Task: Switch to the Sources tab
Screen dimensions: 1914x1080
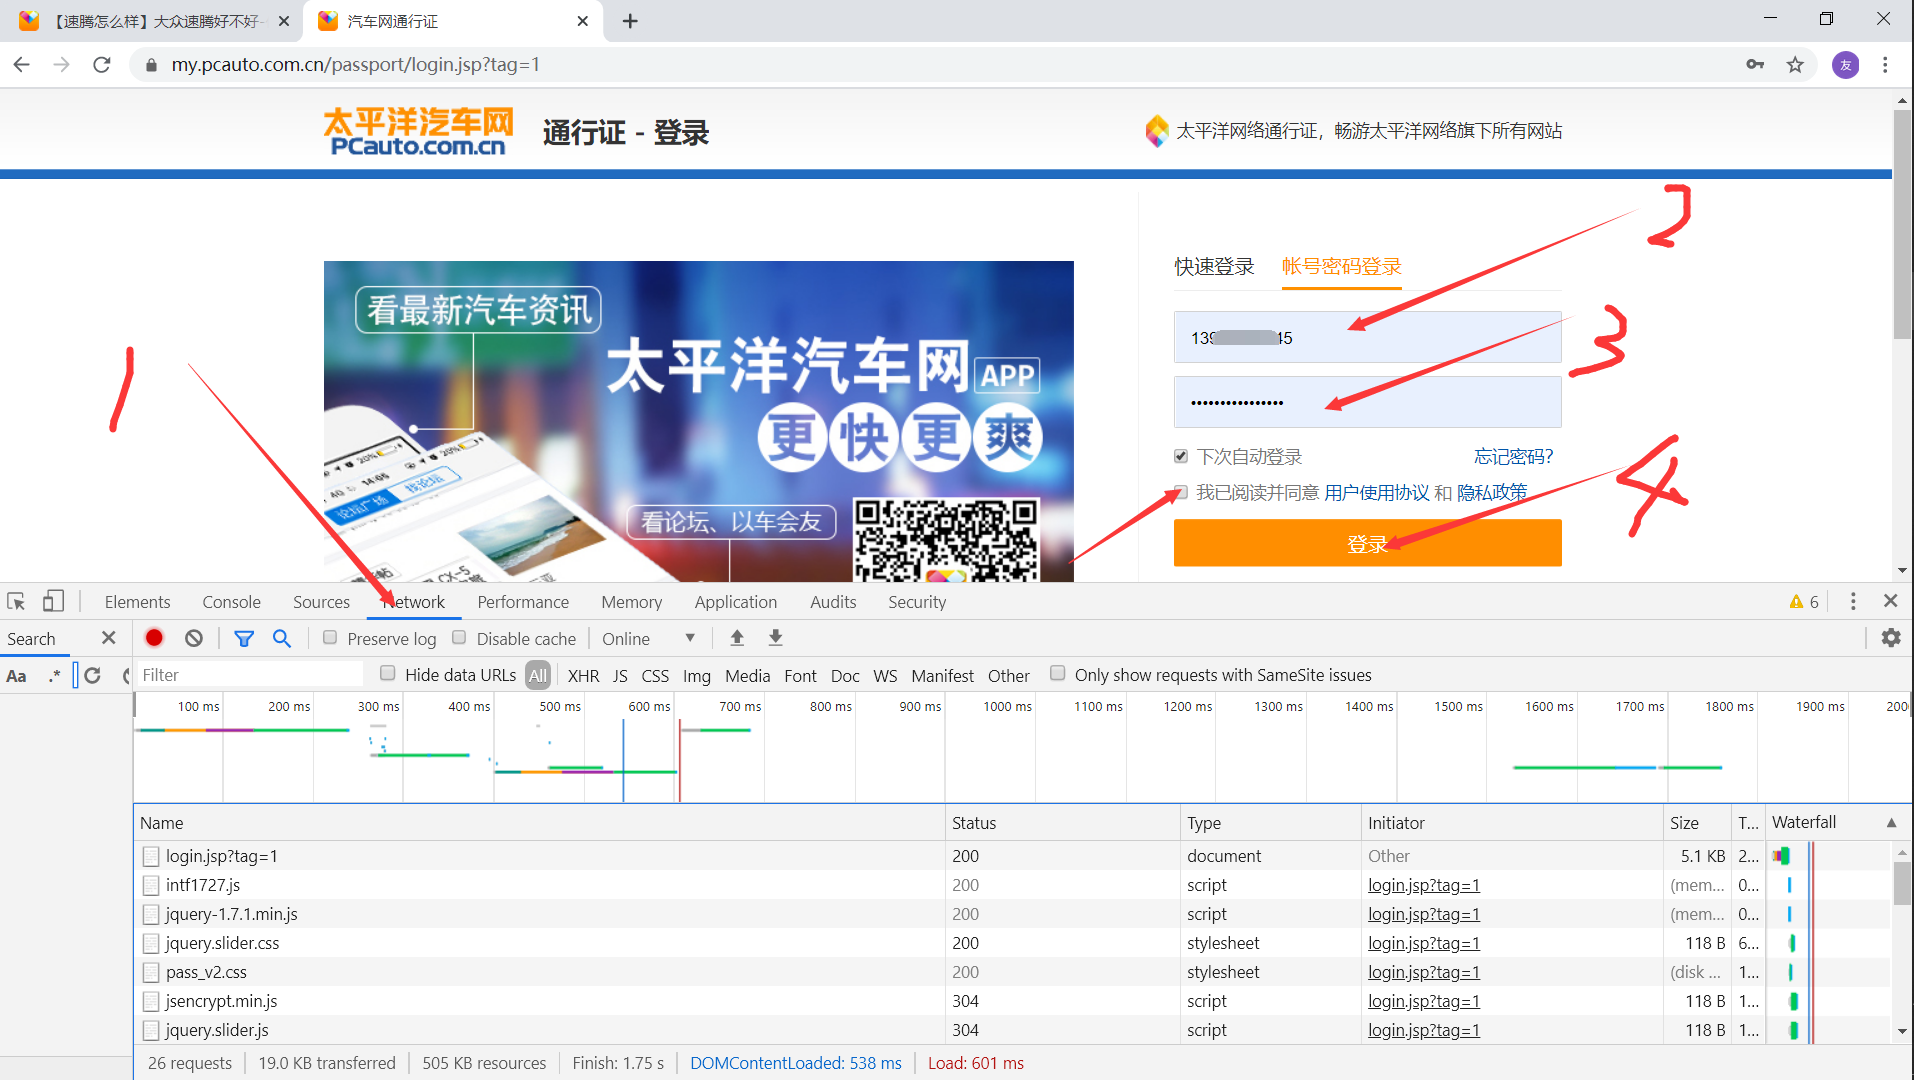Action: (321, 602)
